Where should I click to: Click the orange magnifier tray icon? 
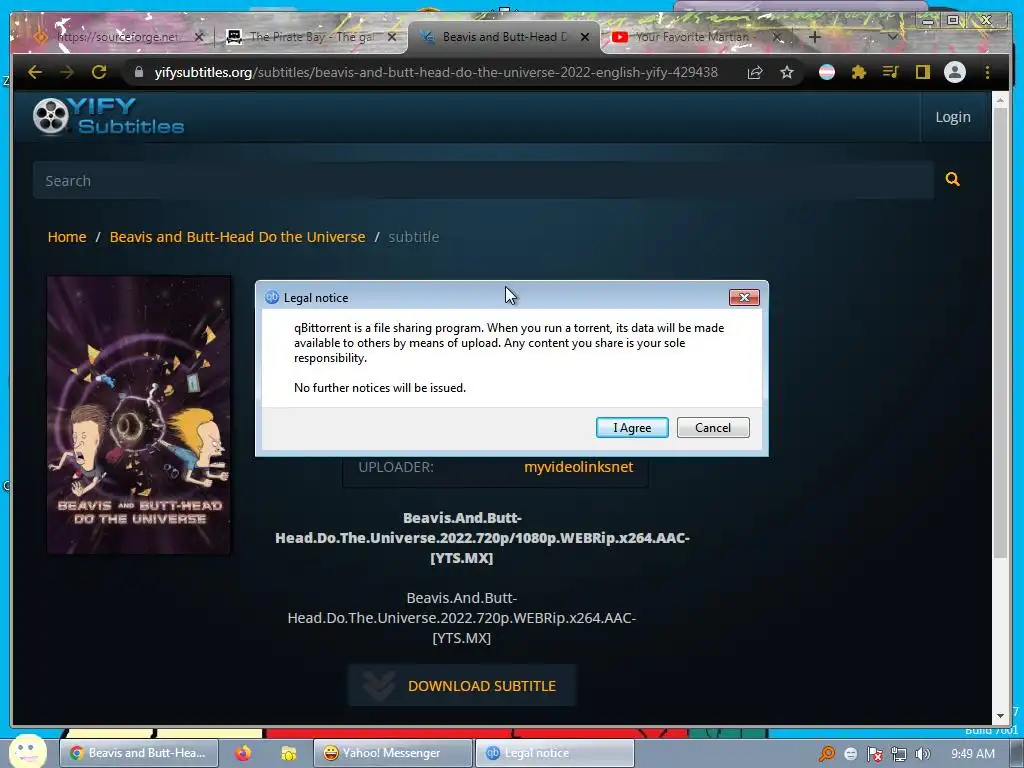tap(827, 754)
